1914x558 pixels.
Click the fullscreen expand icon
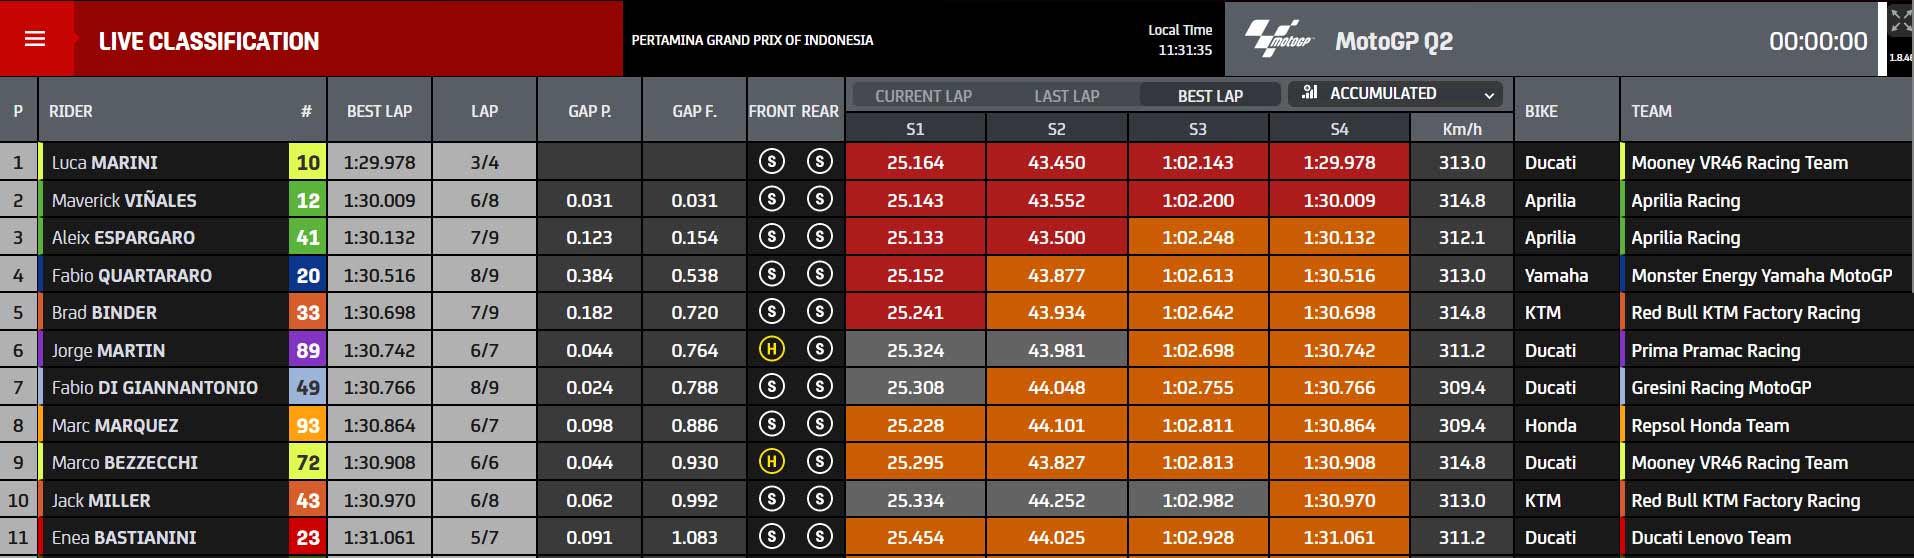pyautogui.click(x=1900, y=21)
